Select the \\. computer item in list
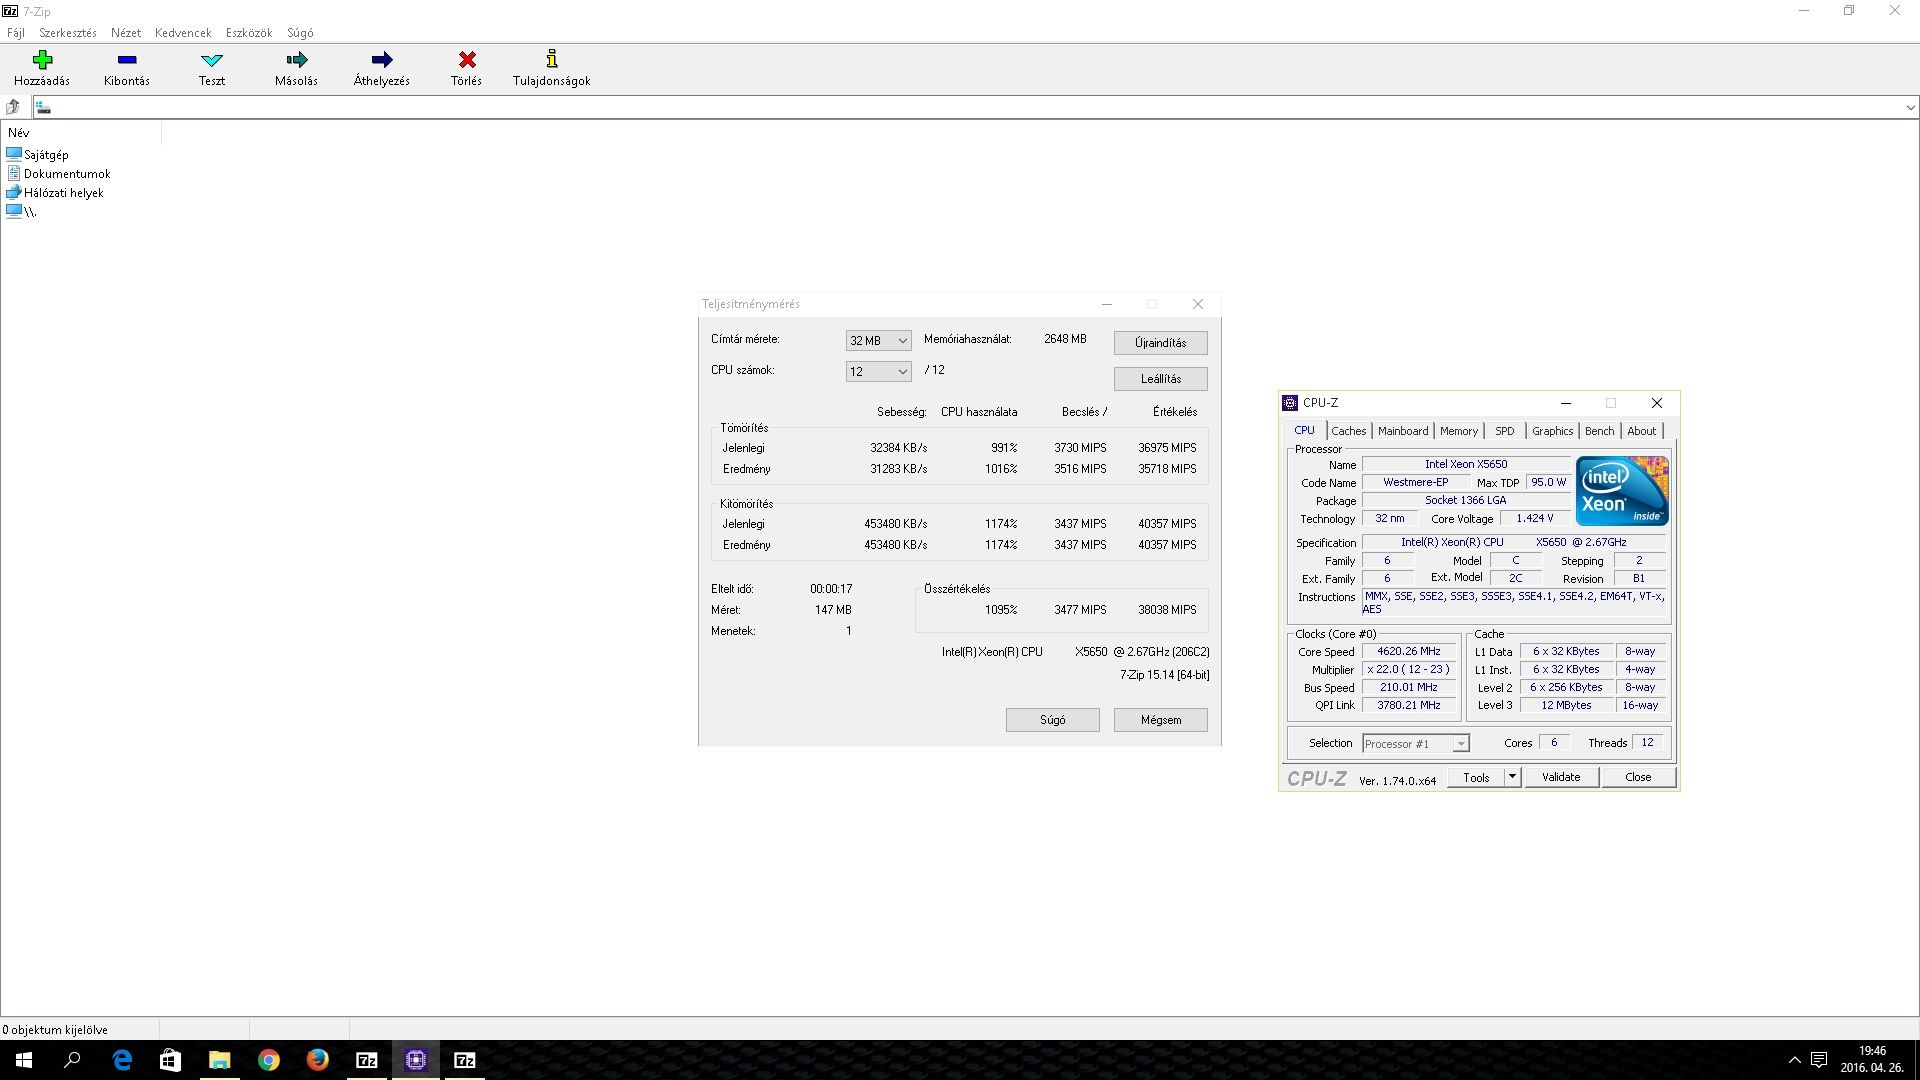This screenshot has height=1080, width=1920. pos(21,212)
